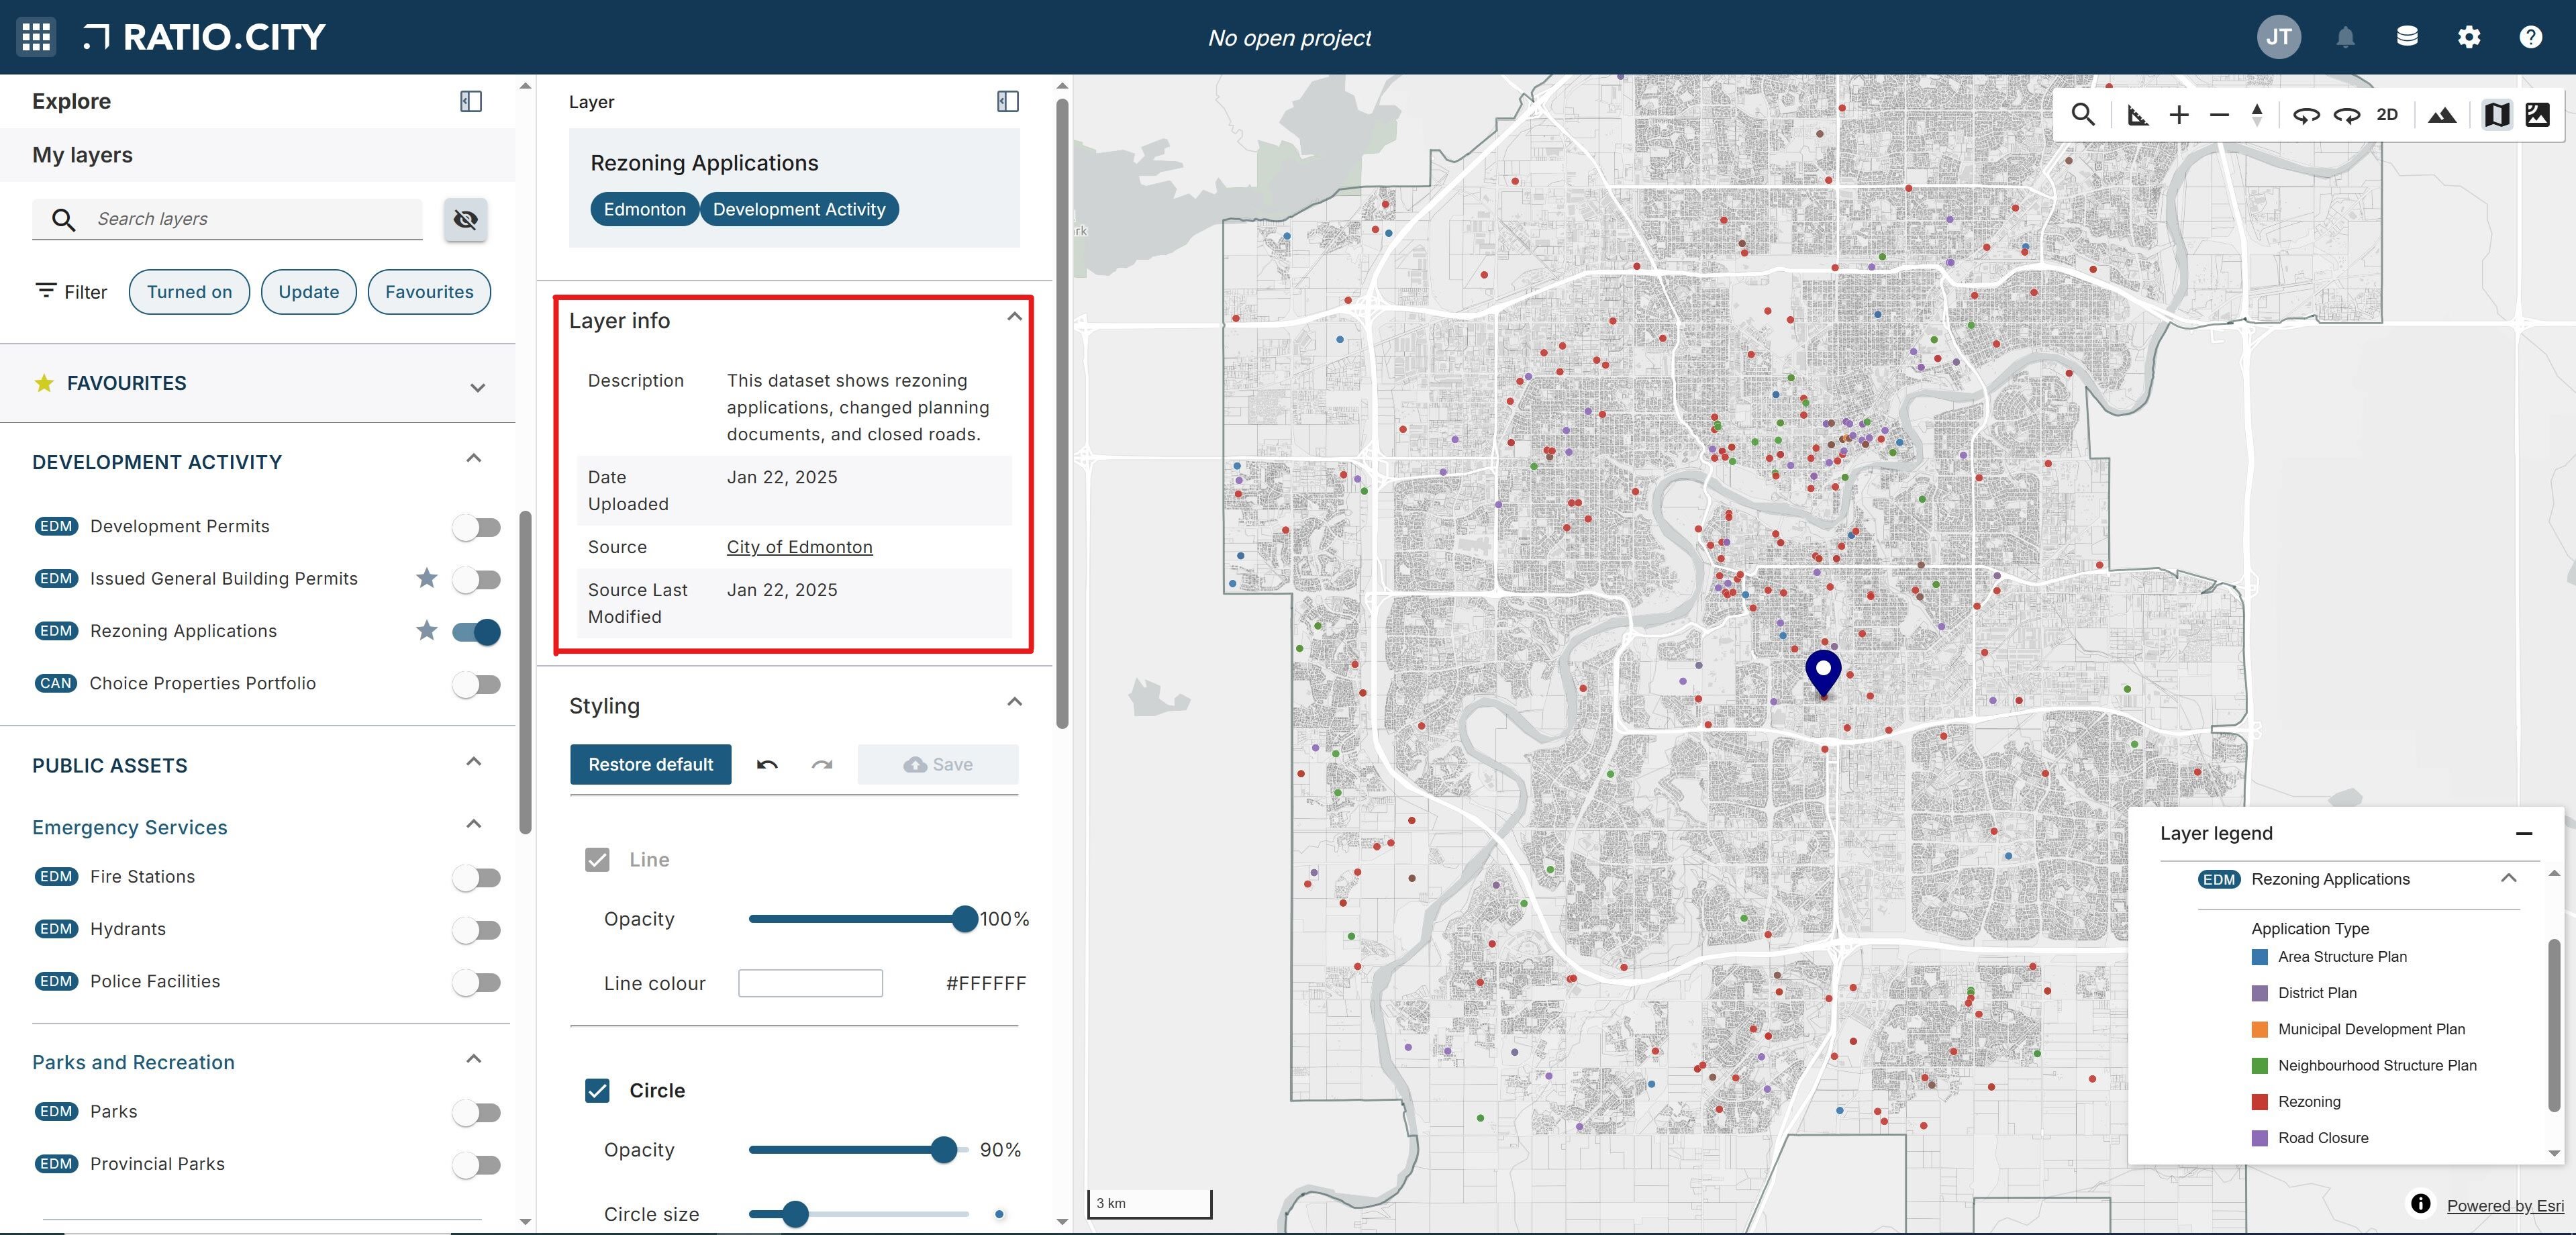This screenshot has height=1235, width=2576.
Task: Turn on Police Facilities layer
Action: pos(476,982)
